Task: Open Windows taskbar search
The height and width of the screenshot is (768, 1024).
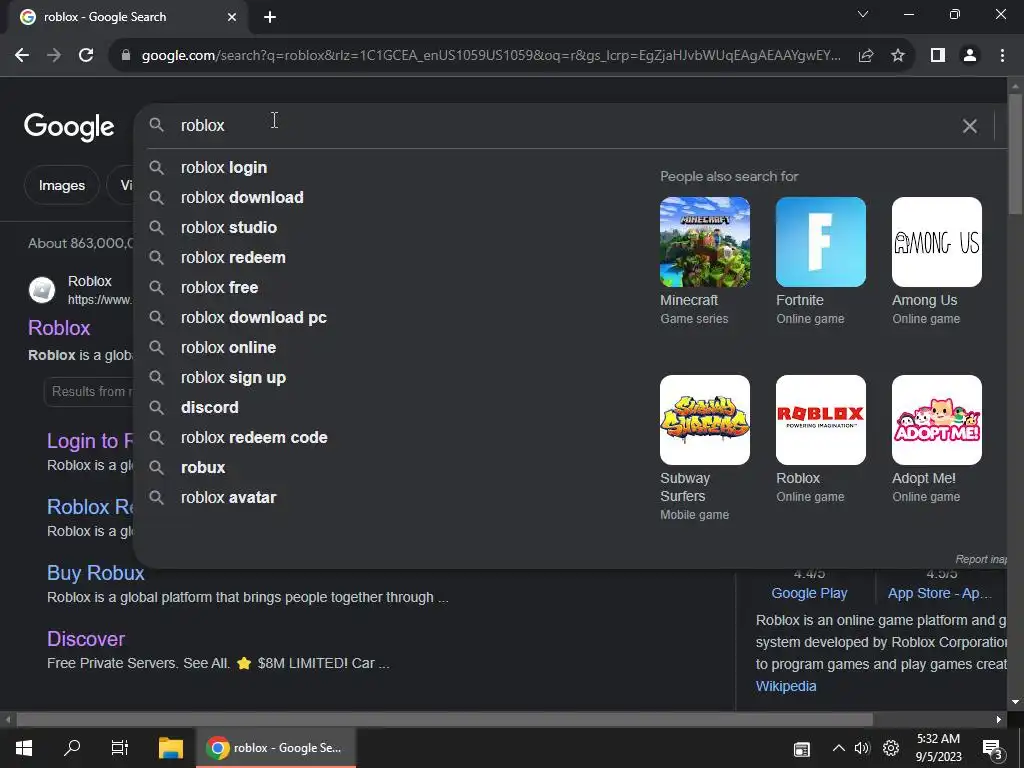Action: (72, 748)
